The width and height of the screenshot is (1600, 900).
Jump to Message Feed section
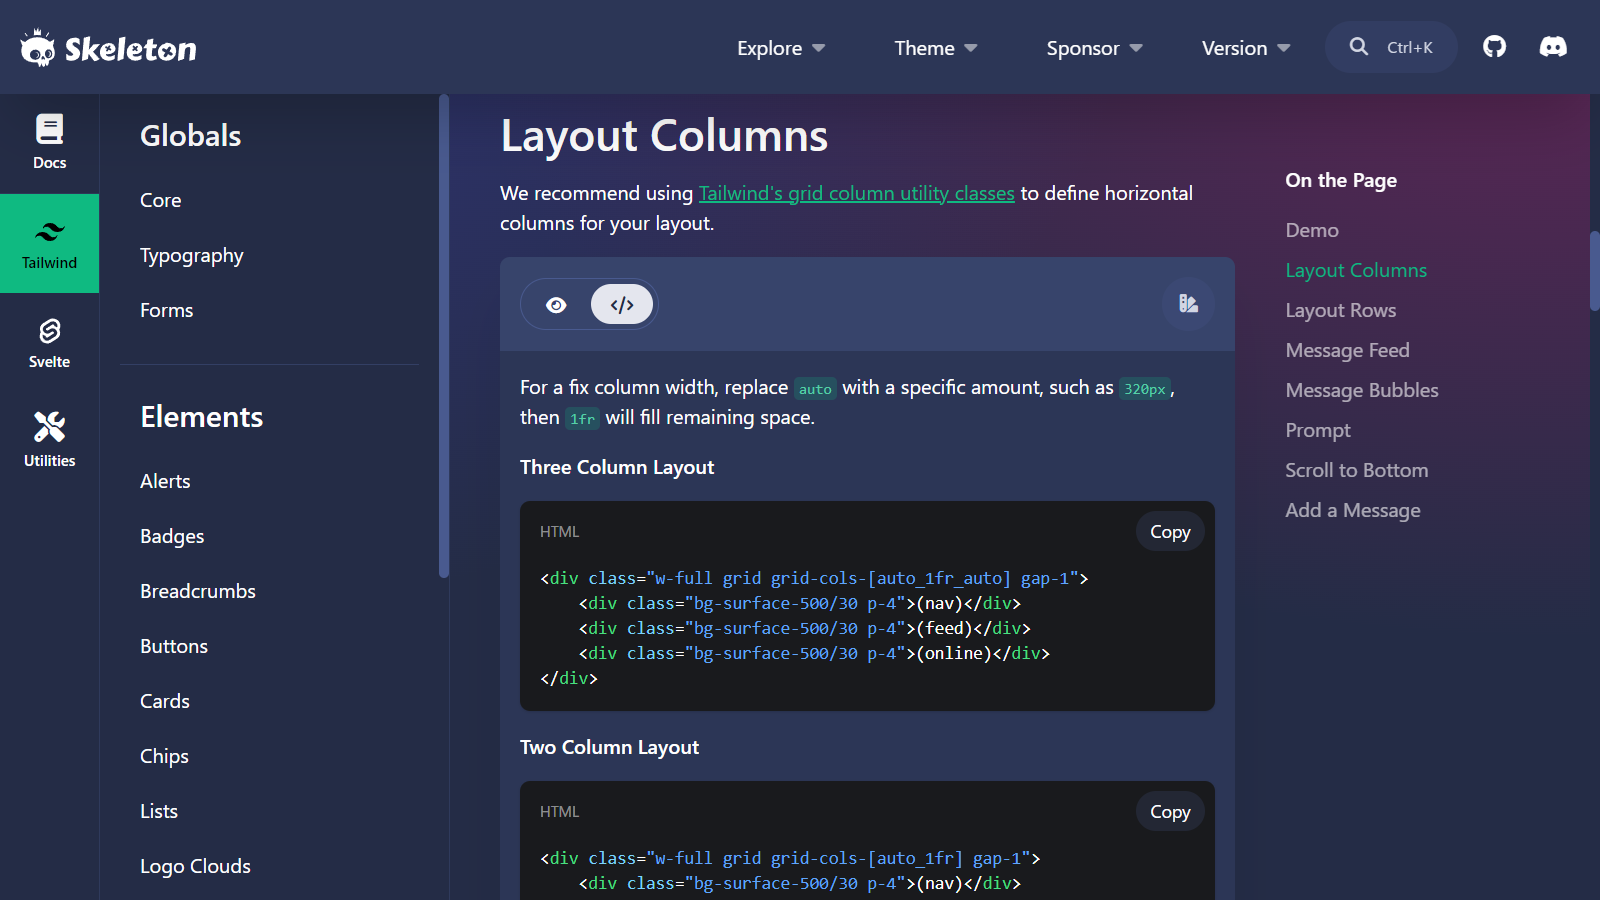(1348, 350)
